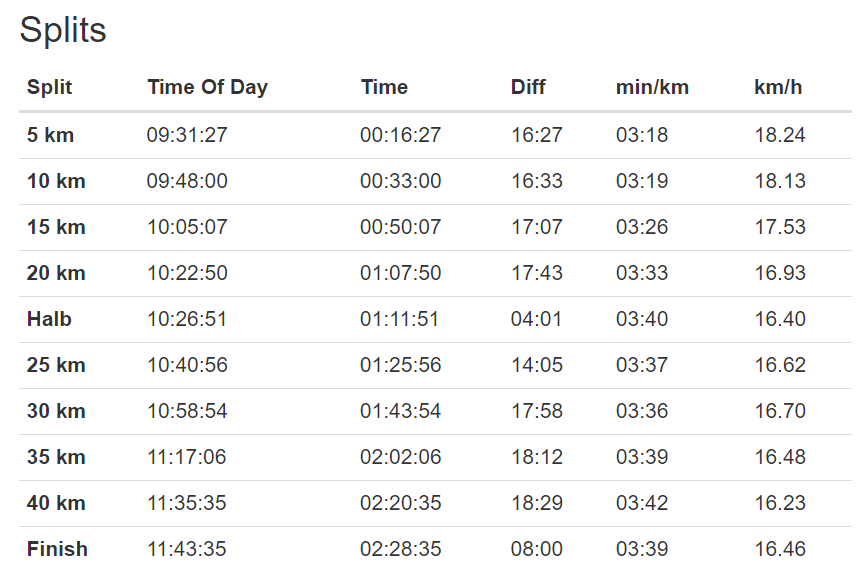Select the 10 km split row label
Screen dimensions: 868x581
click(x=55, y=181)
